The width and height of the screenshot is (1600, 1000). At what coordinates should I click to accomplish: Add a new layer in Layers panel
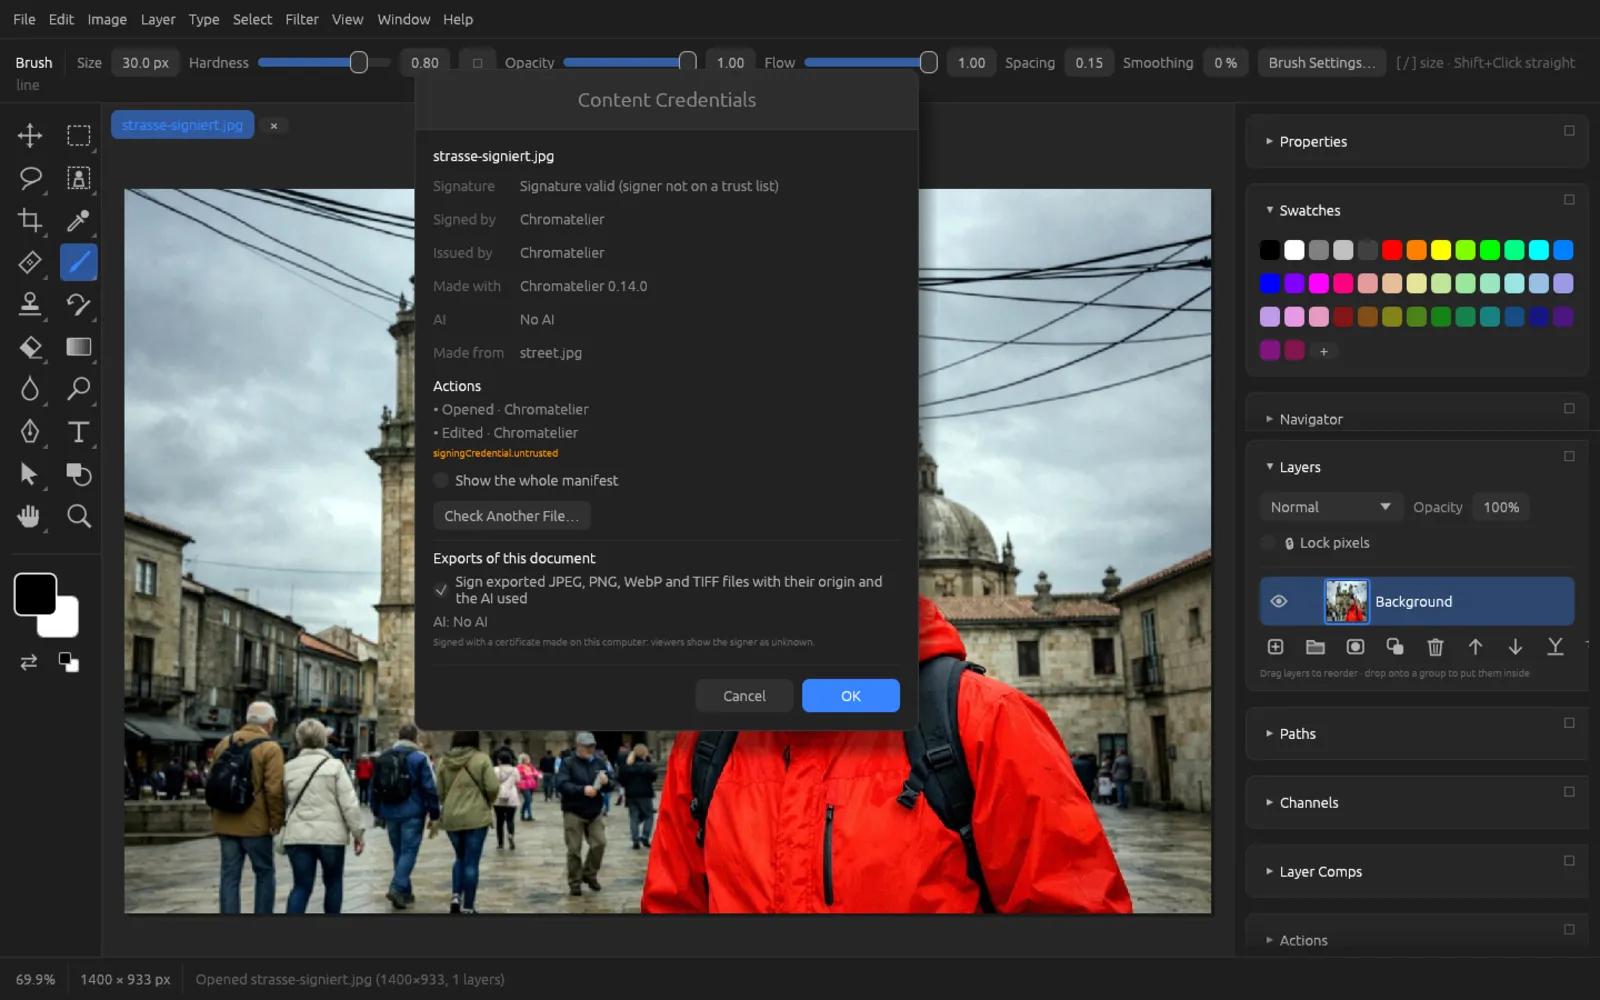point(1275,647)
